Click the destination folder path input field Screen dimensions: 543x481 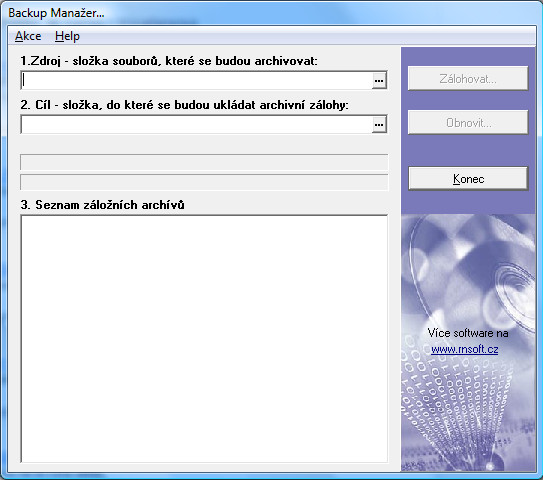(196, 124)
